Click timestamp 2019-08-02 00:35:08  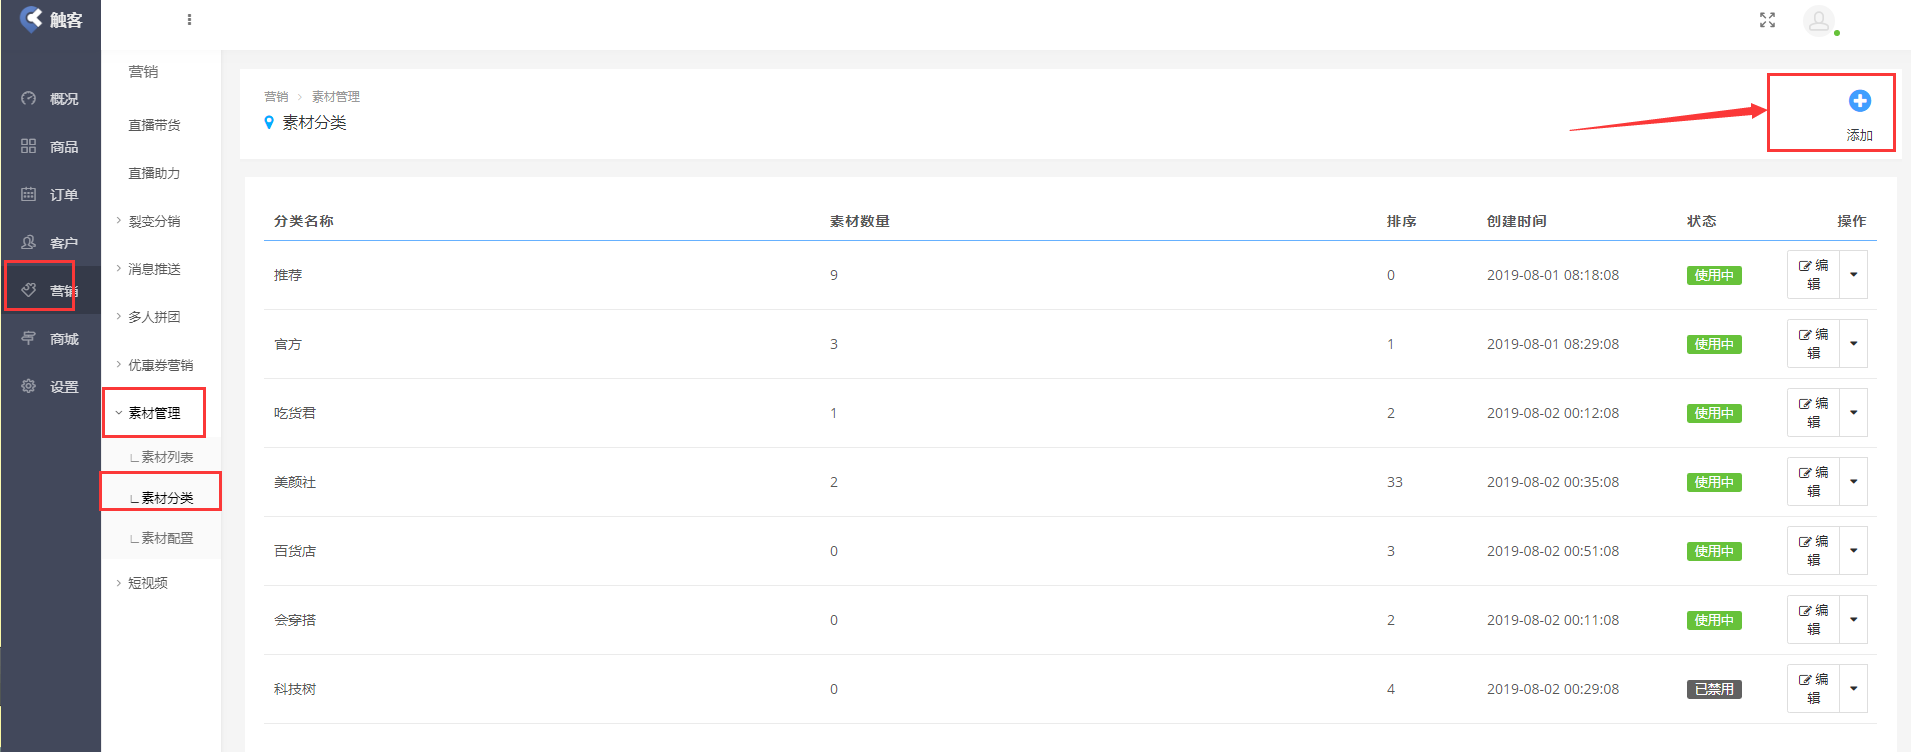tap(1553, 482)
